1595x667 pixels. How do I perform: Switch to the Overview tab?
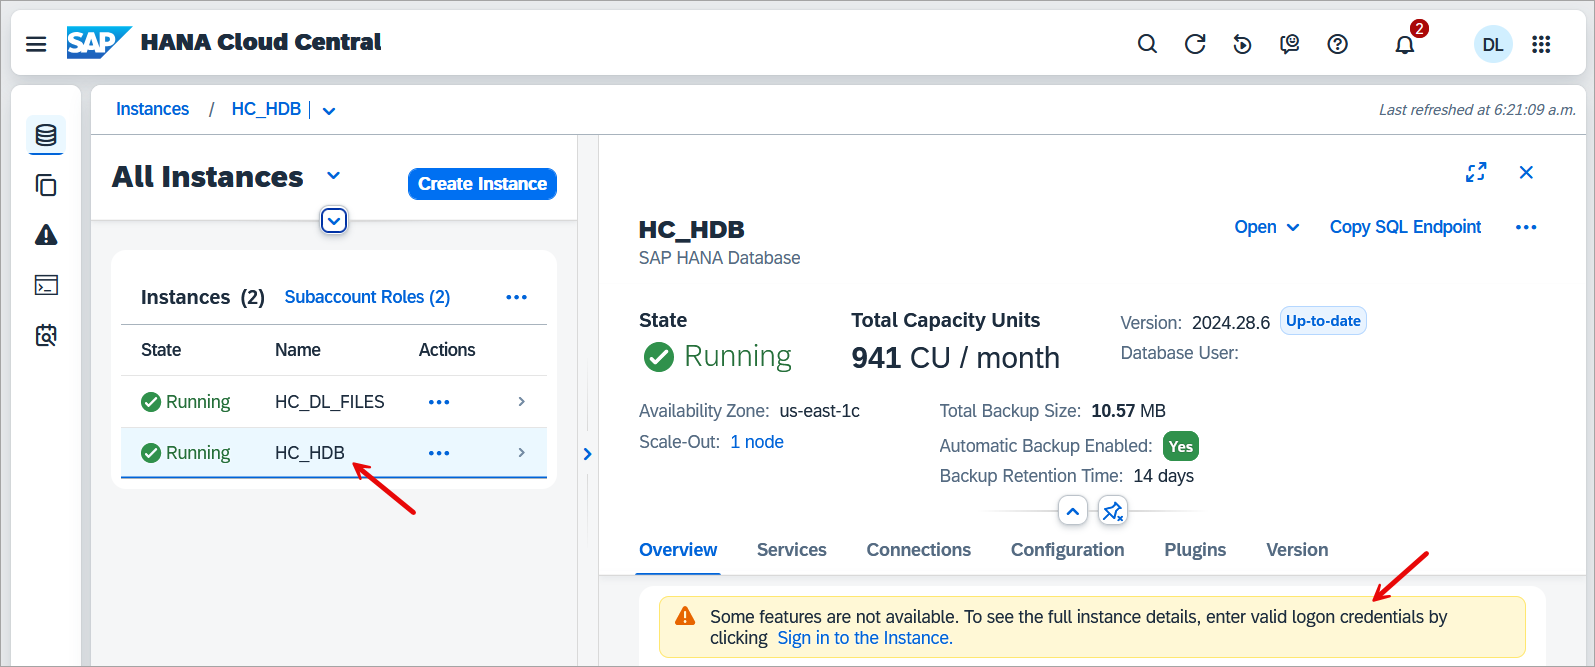678,550
